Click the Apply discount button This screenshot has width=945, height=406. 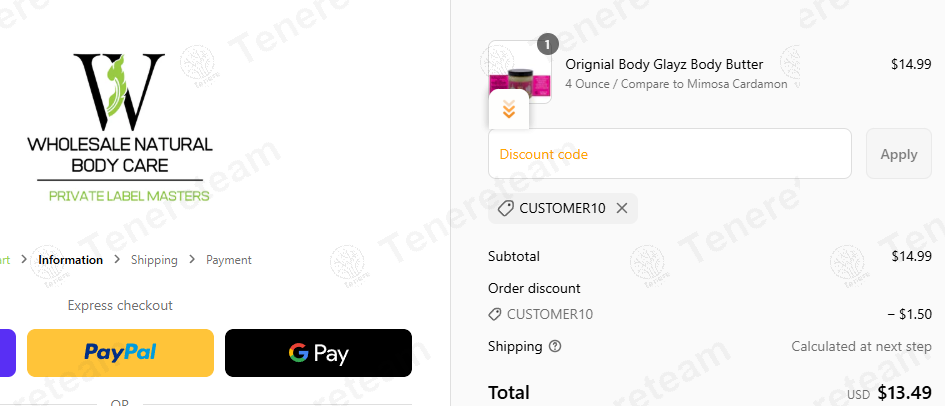899,154
